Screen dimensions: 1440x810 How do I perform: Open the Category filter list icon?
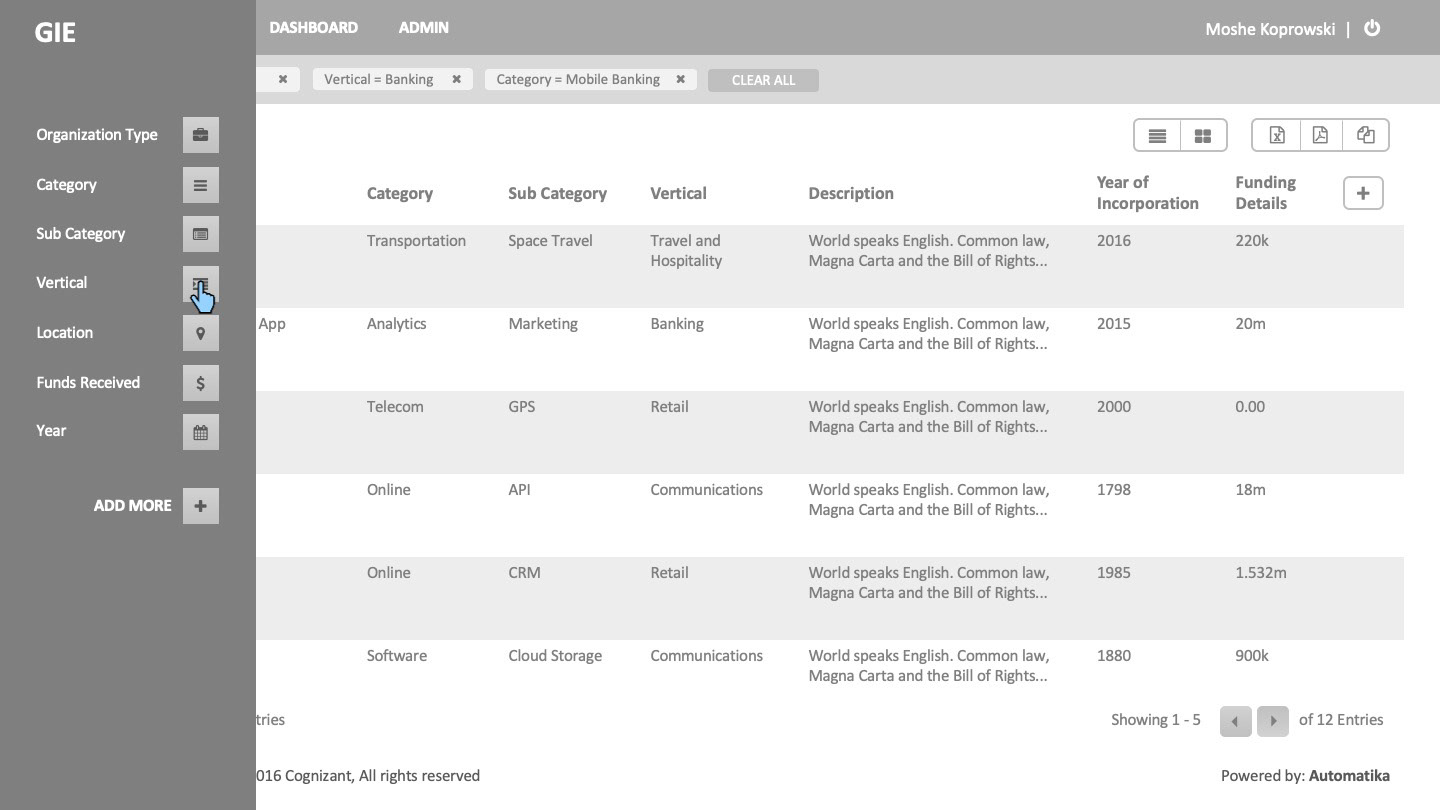coord(200,185)
